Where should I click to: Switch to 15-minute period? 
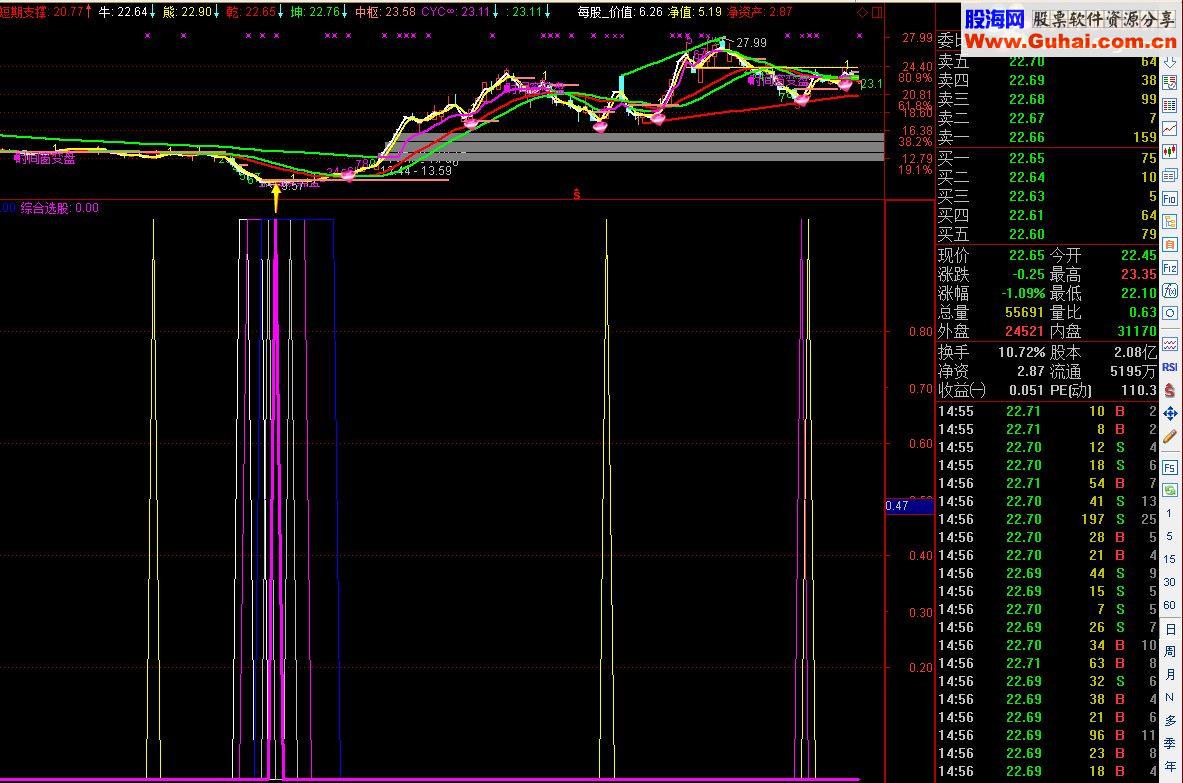pos(1169,559)
